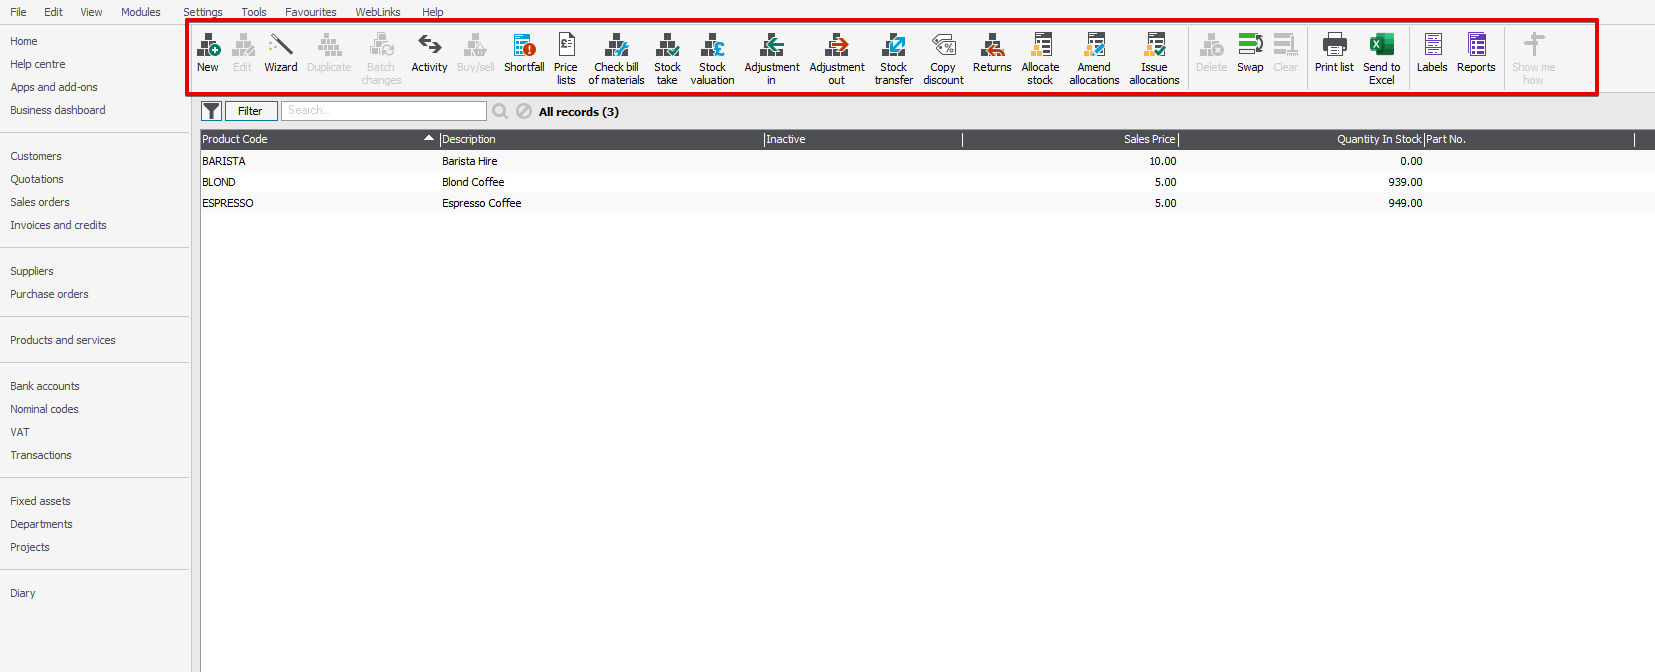Open the Copy discount tool

(943, 58)
